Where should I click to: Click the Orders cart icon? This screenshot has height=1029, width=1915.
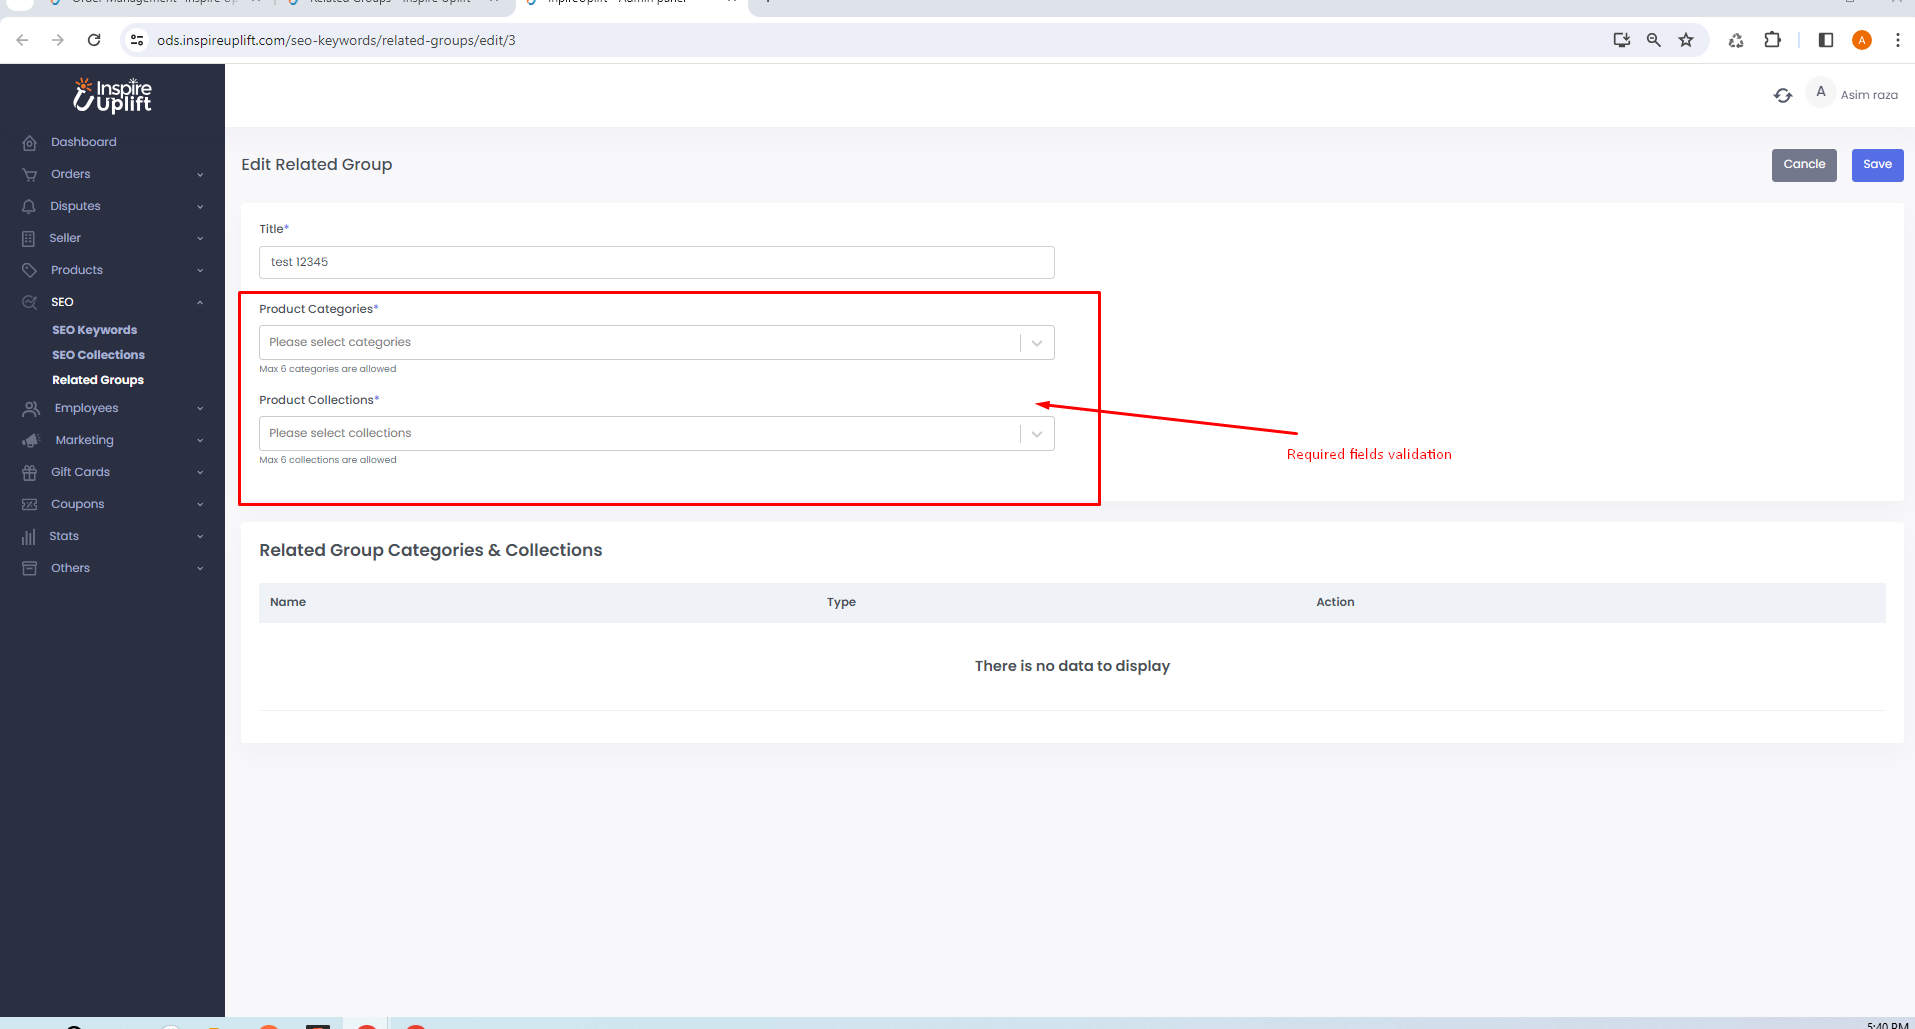[30, 175]
